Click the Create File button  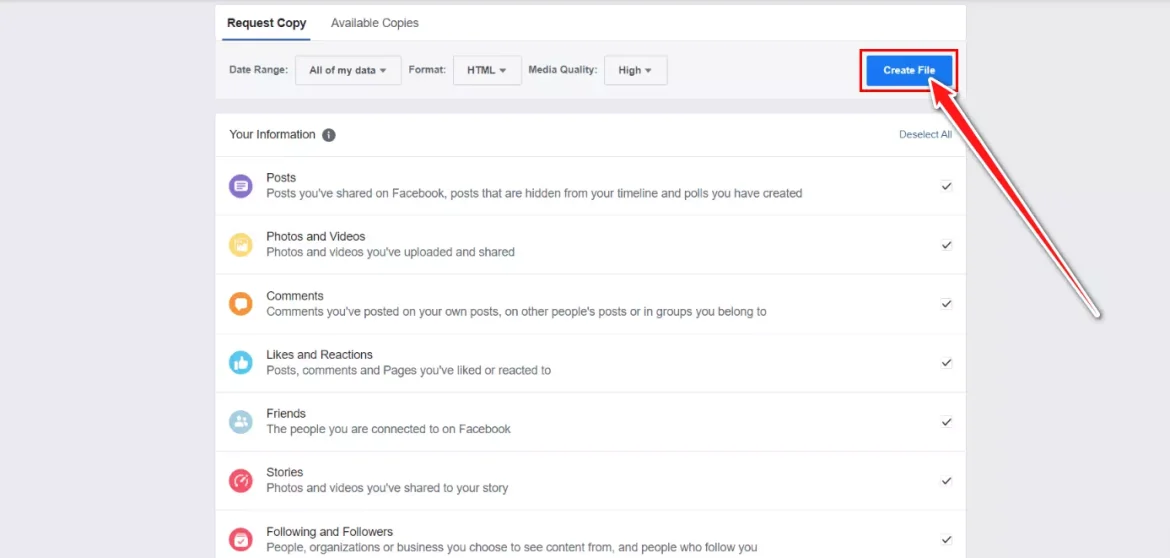[x=909, y=71]
